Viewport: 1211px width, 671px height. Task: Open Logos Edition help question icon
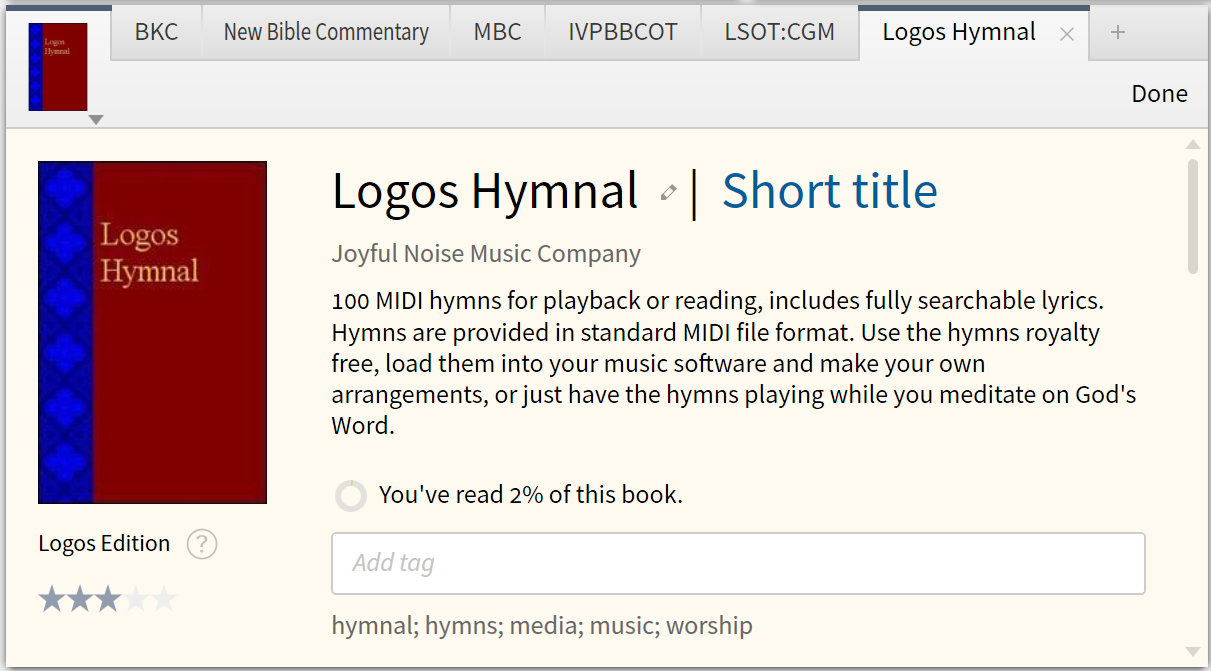click(202, 544)
